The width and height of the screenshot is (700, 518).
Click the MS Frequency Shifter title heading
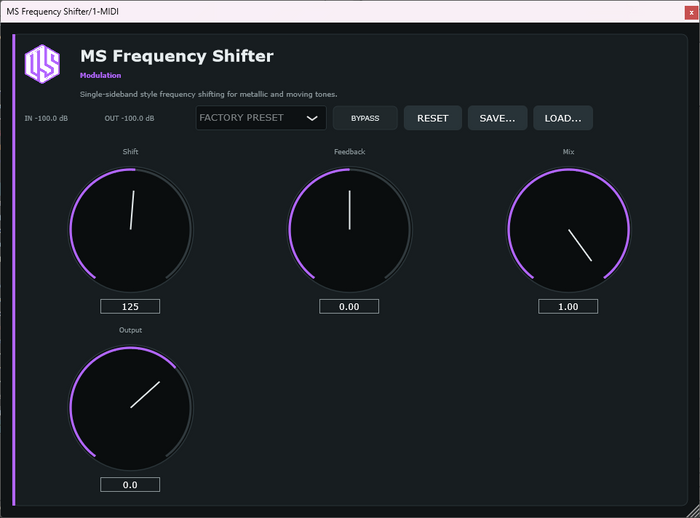tap(177, 56)
